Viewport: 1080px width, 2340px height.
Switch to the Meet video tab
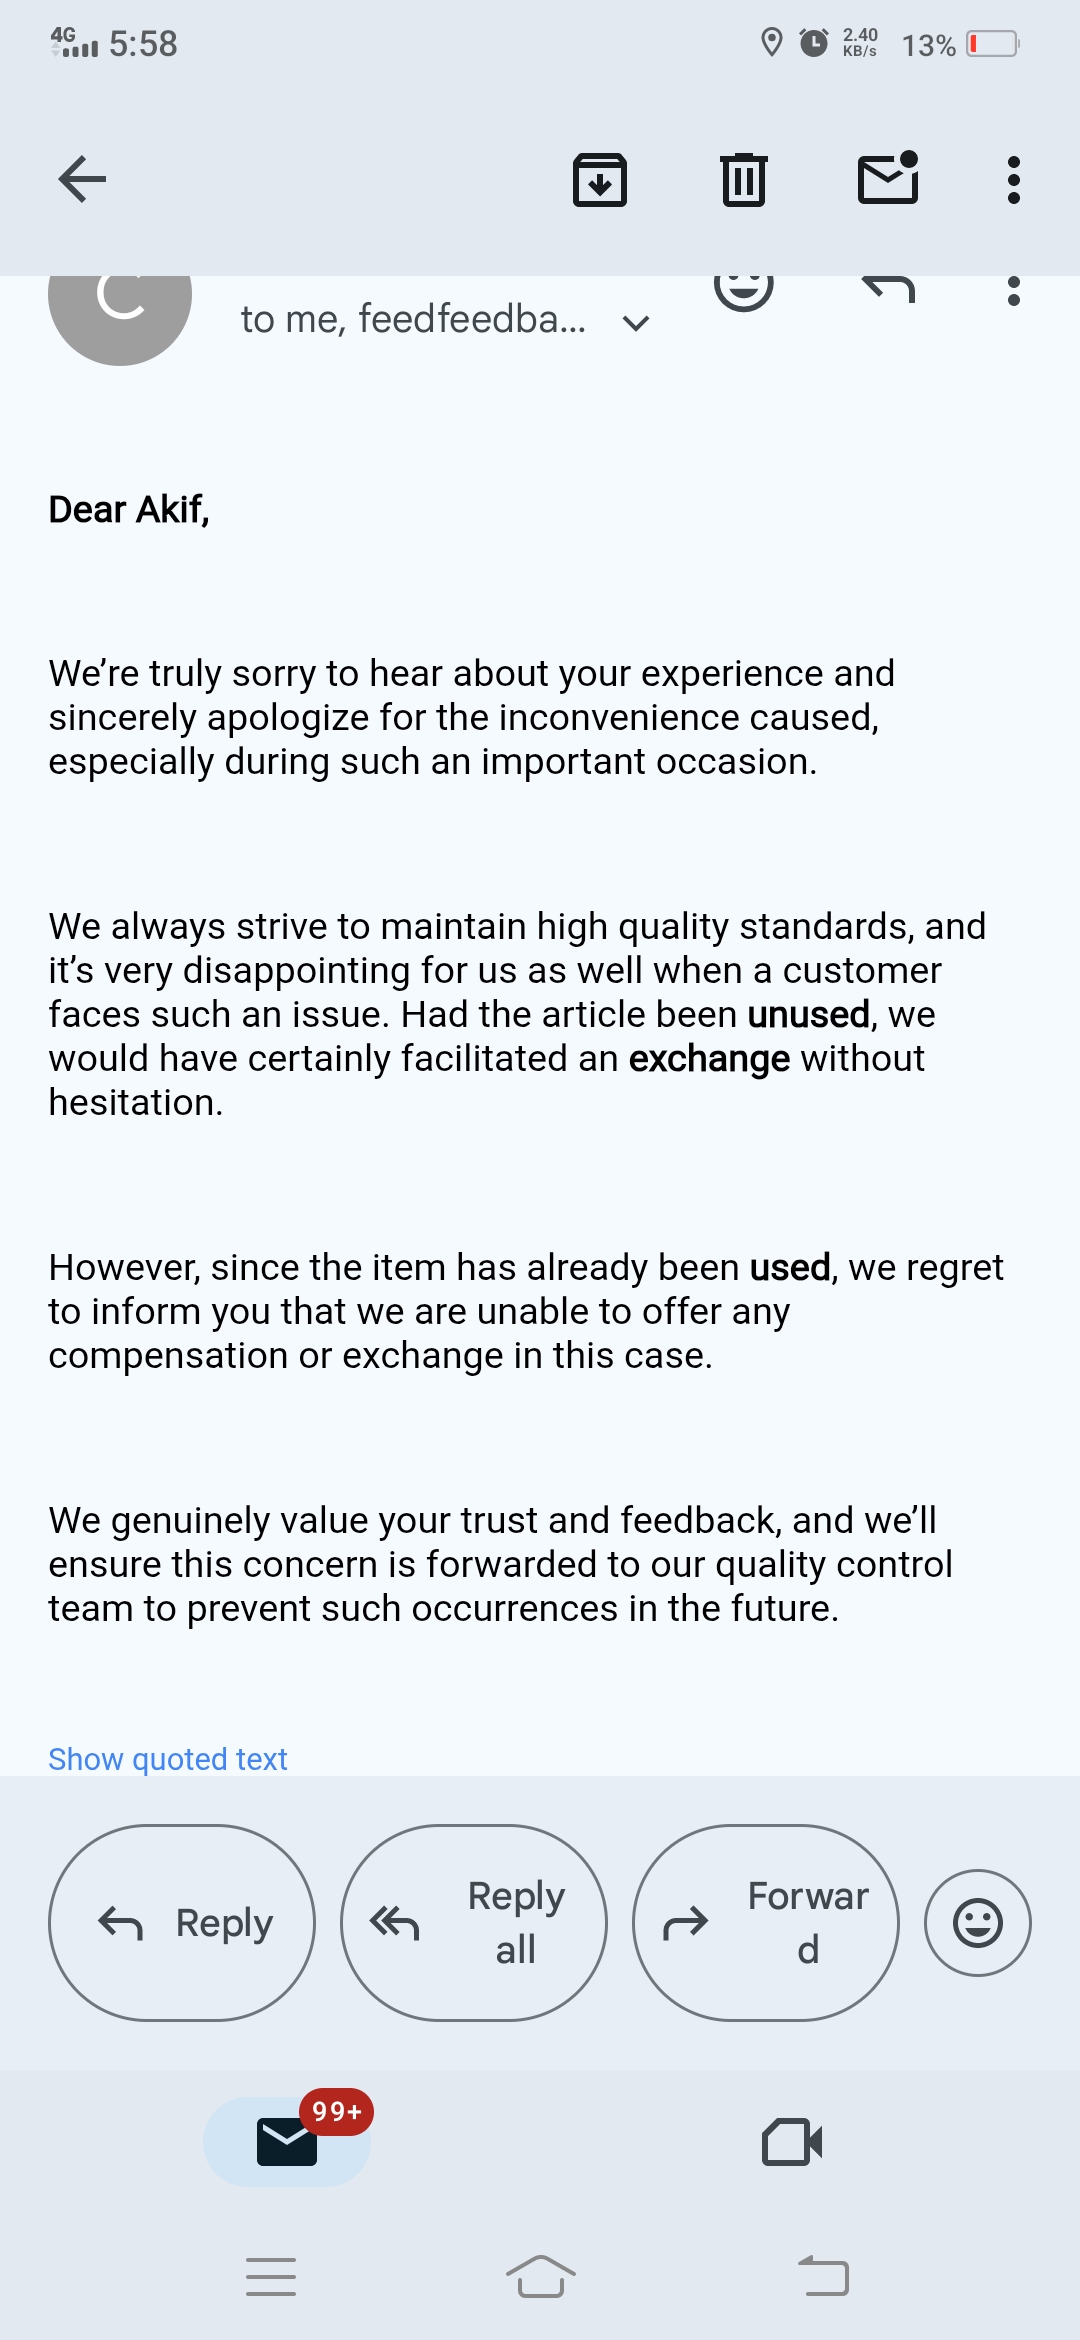tap(792, 2142)
